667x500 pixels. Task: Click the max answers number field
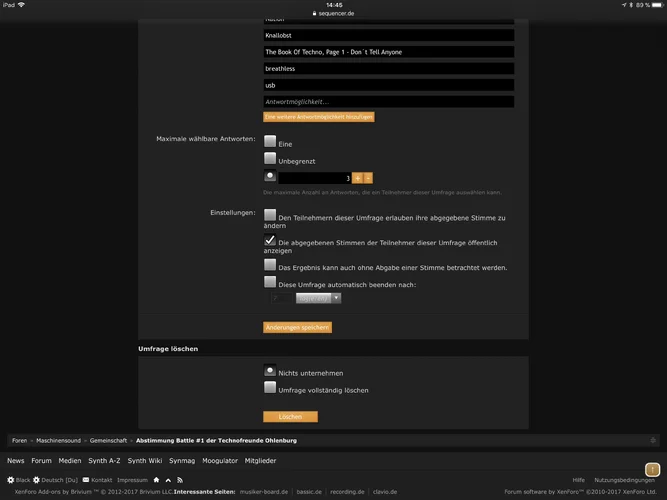click(x=315, y=178)
